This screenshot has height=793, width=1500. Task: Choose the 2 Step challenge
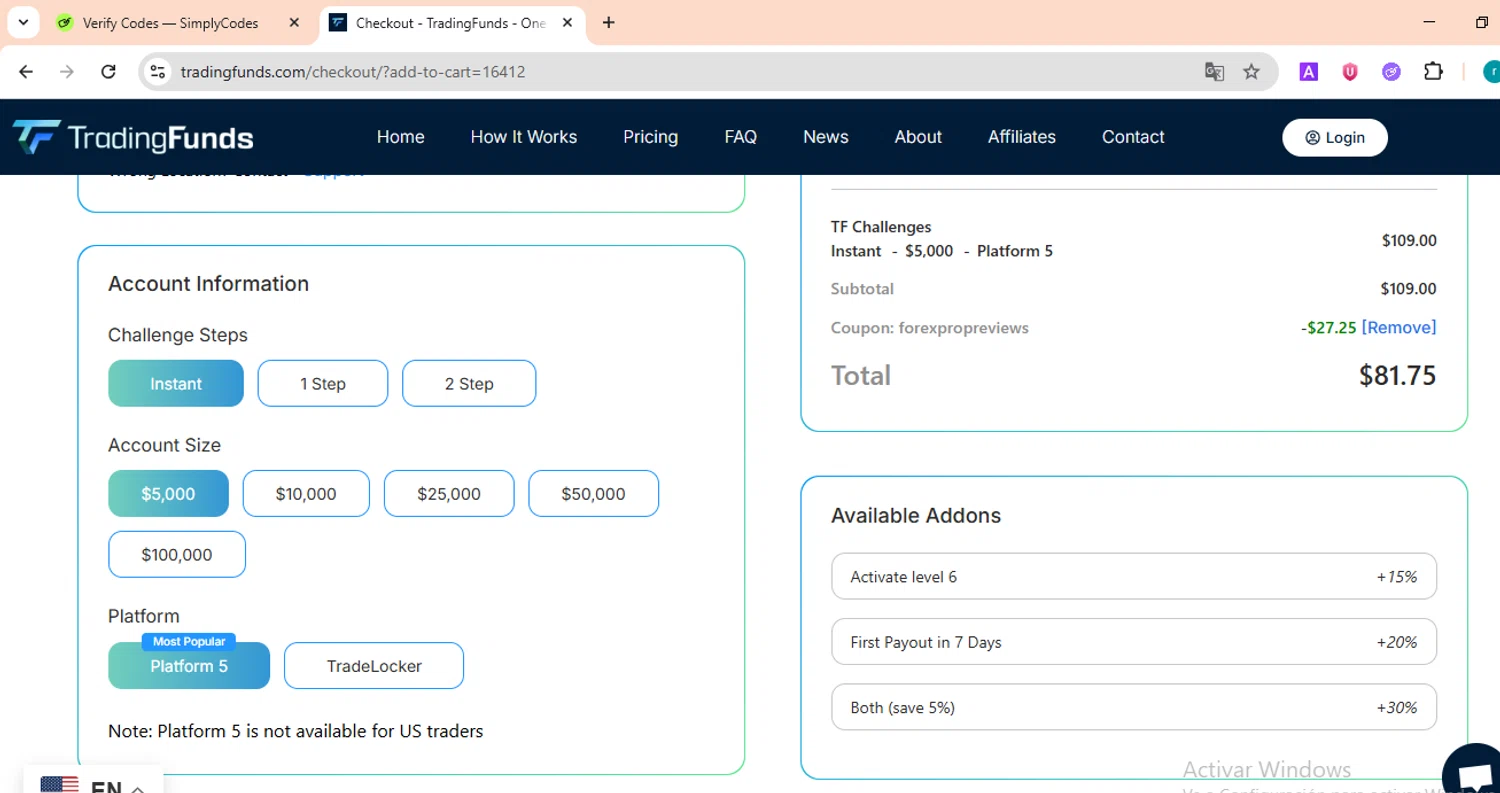(x=469, y=383)
